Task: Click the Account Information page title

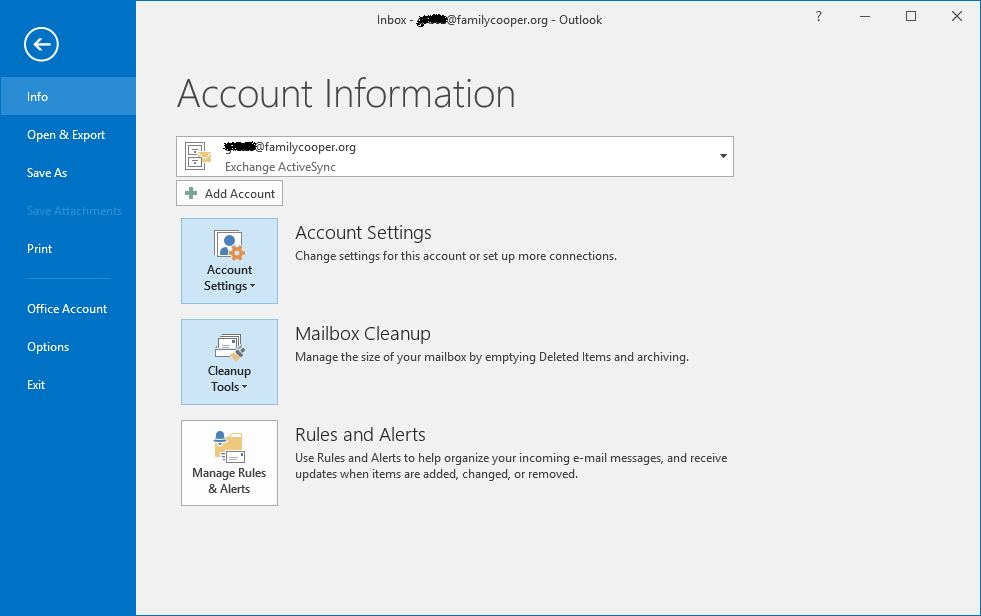Action: pos(346,94)
